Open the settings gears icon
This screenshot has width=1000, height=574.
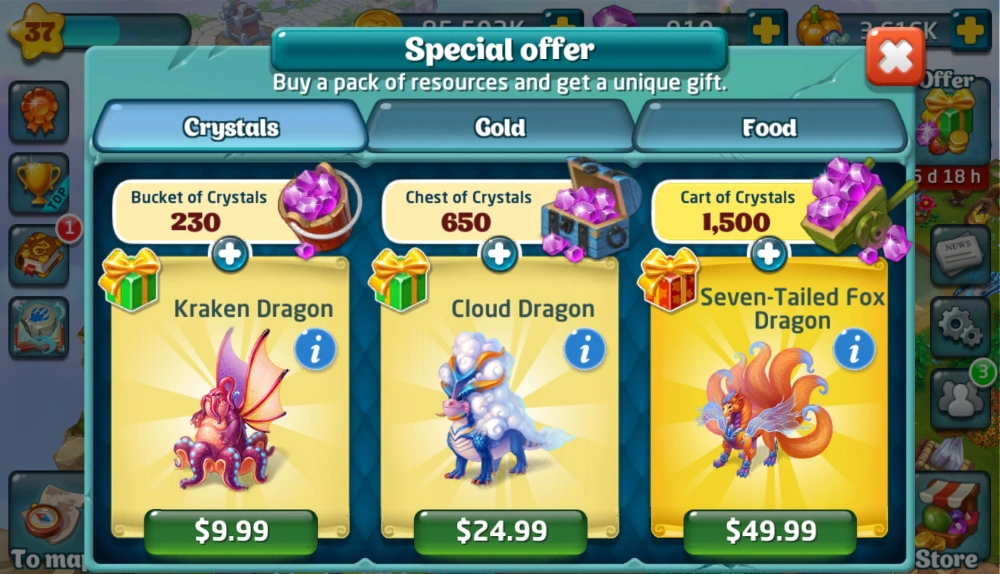pyautogui.click(x=958, y=327)
